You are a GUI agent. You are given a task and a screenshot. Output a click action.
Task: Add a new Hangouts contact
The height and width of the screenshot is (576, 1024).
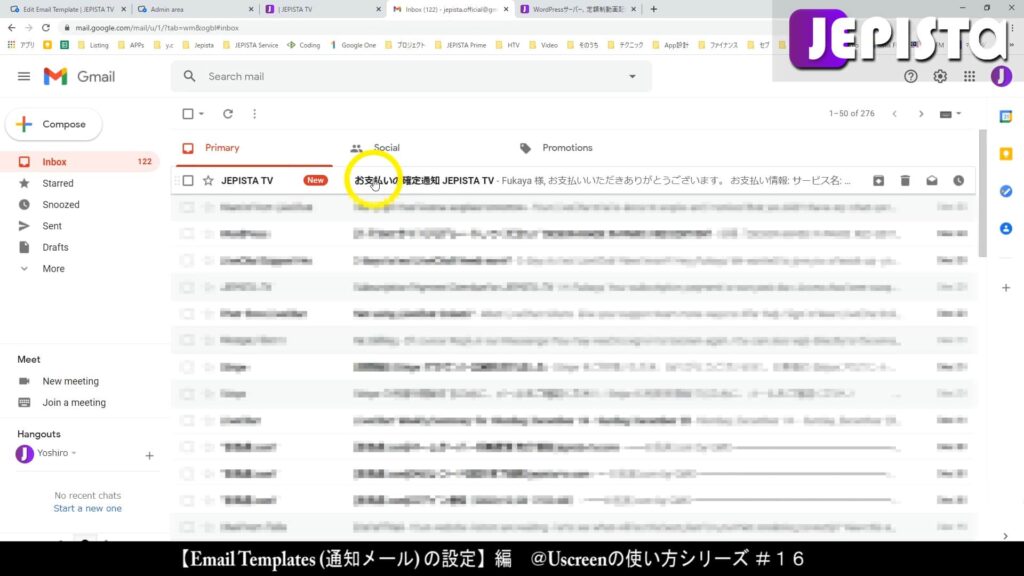click(149, 455)
